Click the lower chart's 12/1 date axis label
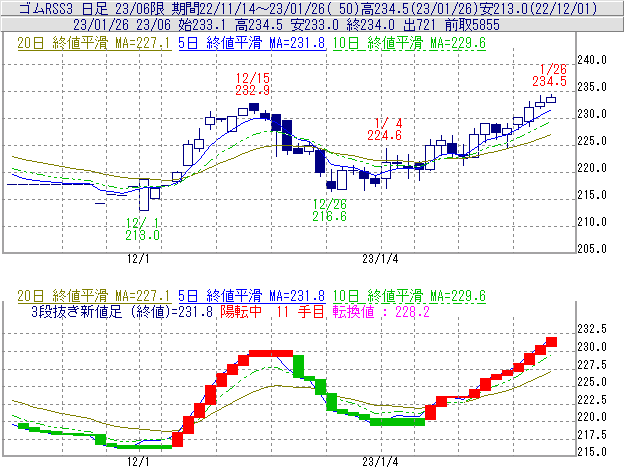 pos(138,462)
